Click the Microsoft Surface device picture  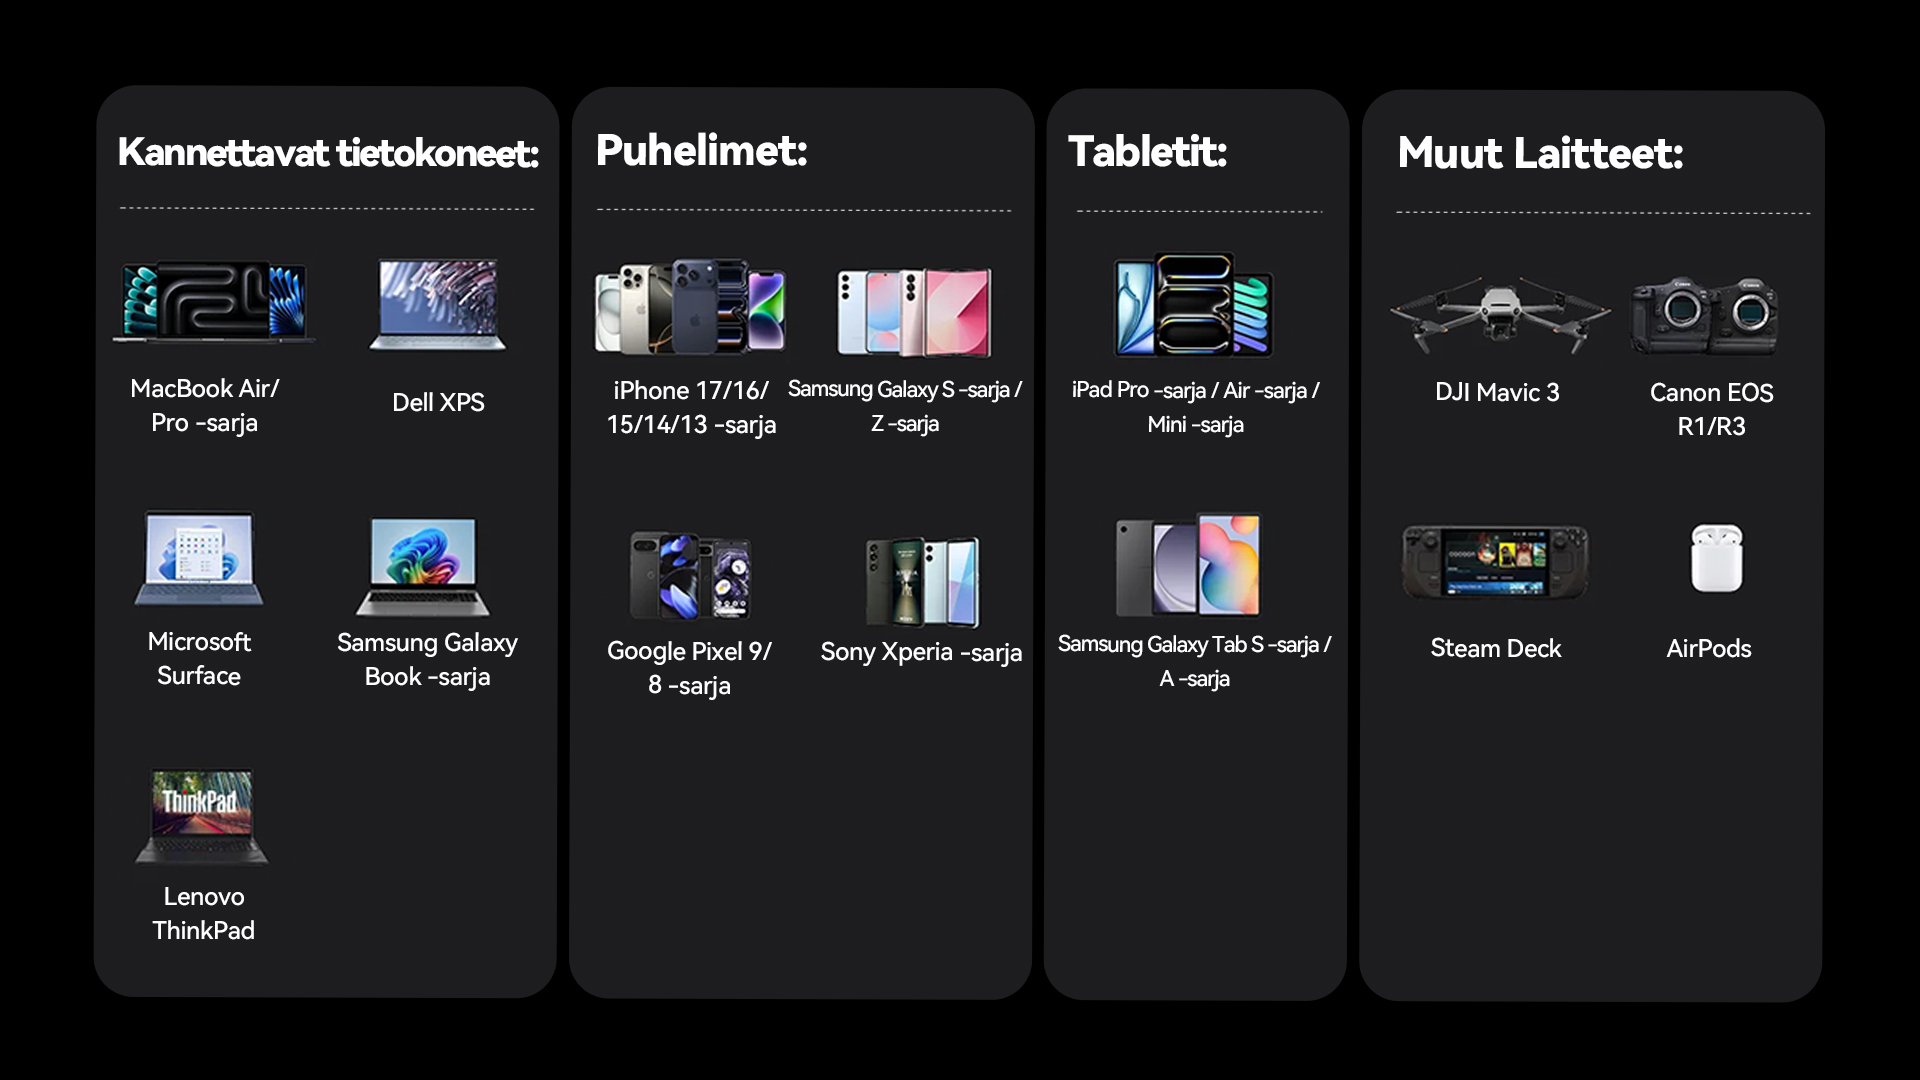click(199, 559)
